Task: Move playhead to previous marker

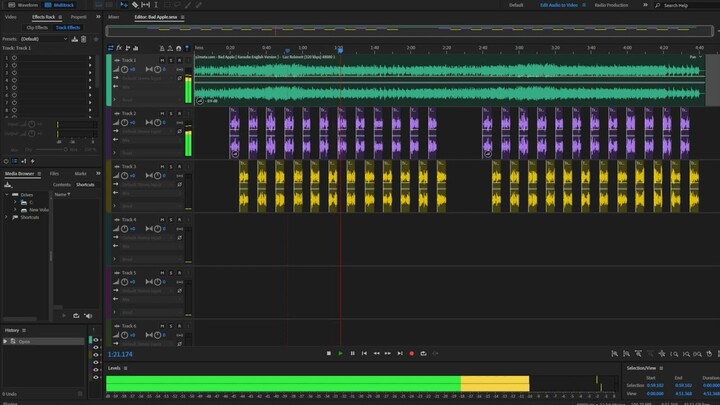Action: 364,354
